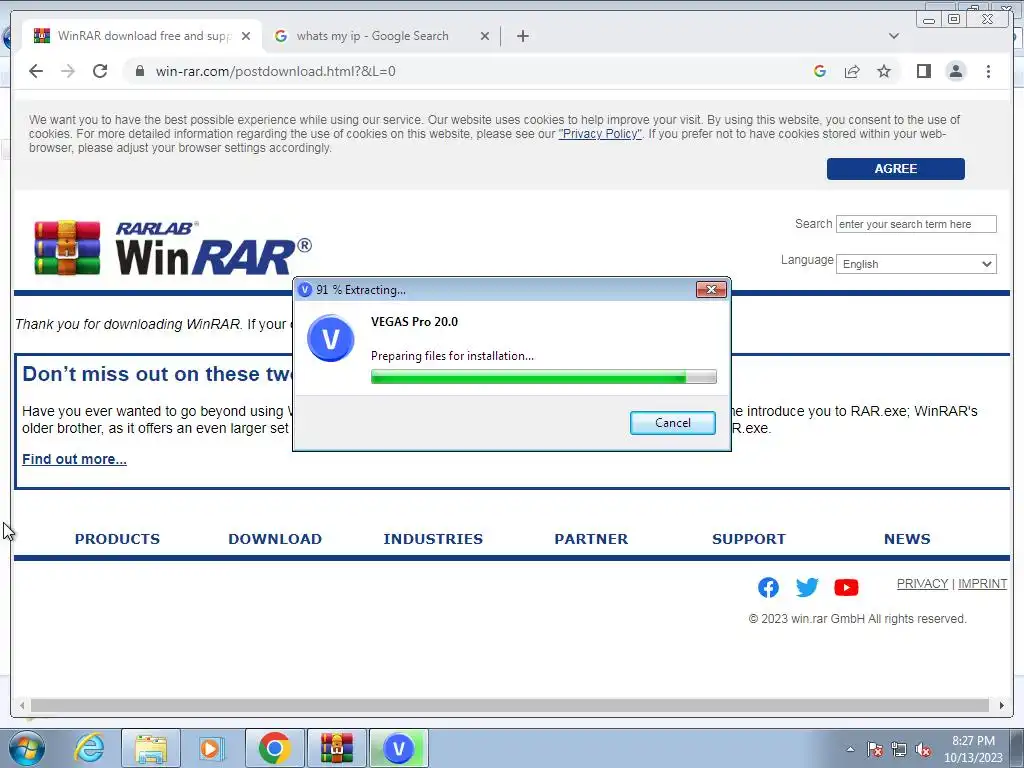Screen dimensions: 1024x768
Task: Open Windows Media Player from taskbar
Action: (x=211, y=748)
